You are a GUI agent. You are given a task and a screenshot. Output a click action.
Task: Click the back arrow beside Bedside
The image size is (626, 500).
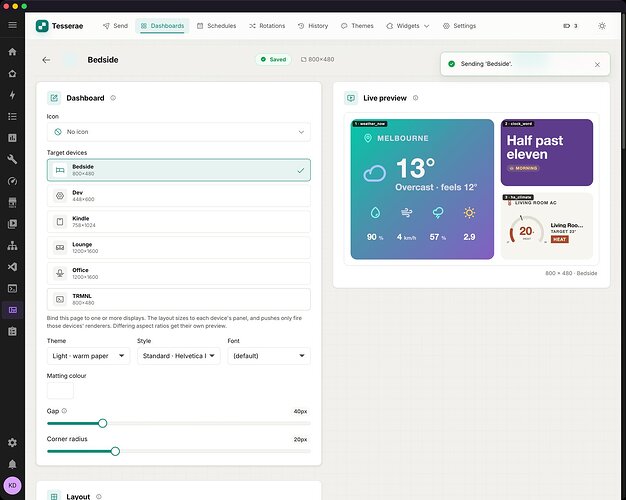(x=46, y=60)
